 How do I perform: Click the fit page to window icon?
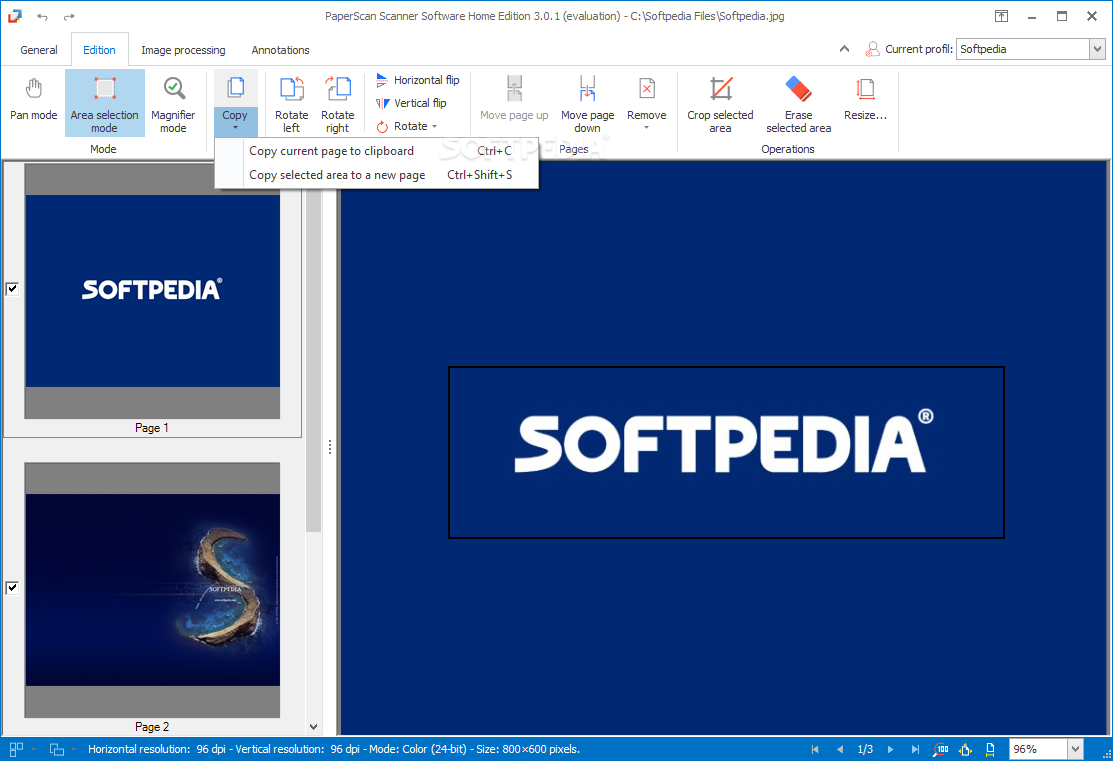click(965, 749)
